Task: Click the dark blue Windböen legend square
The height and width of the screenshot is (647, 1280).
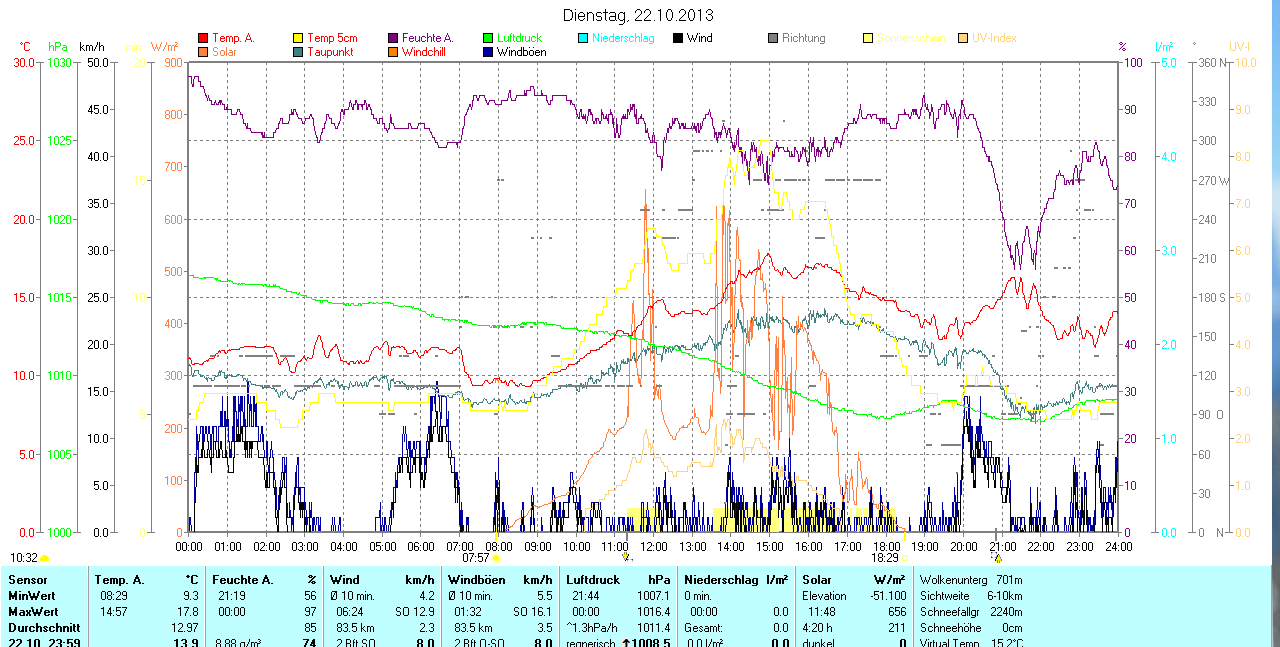Action: tap(488, 52)
